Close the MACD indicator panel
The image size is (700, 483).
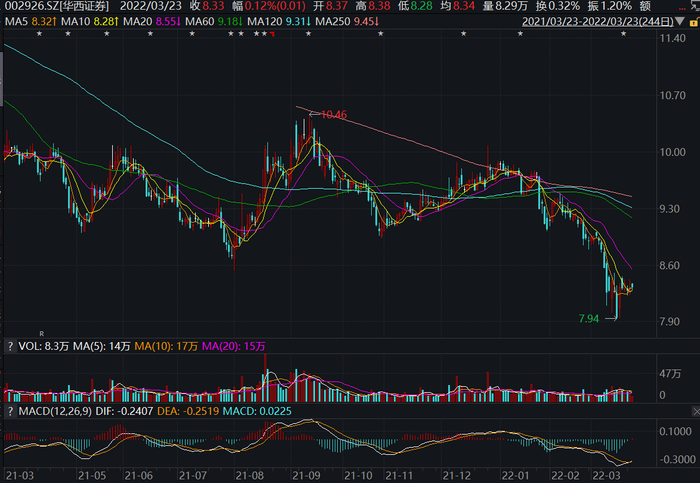(696, 411)
